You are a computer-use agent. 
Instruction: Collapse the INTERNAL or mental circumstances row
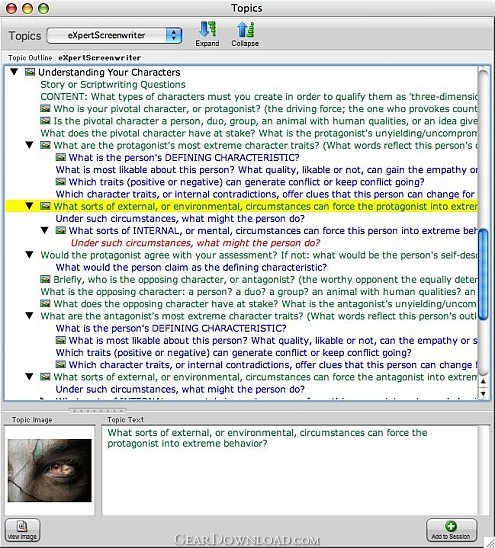pyautogui.click(x=45, y=231)
